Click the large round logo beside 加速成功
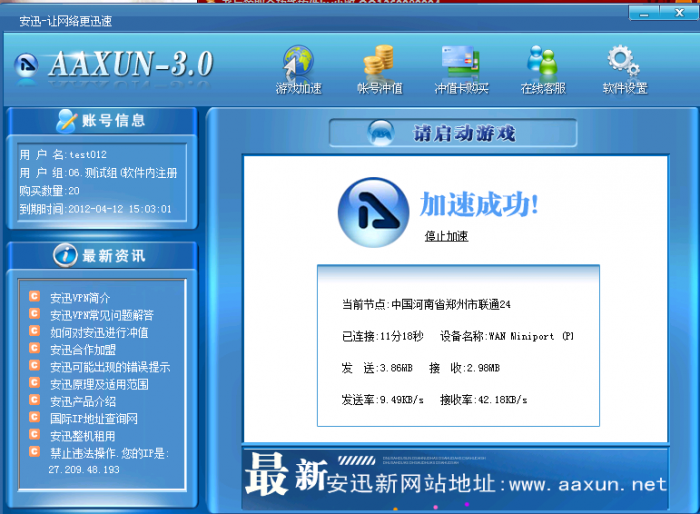 (373, 213)
